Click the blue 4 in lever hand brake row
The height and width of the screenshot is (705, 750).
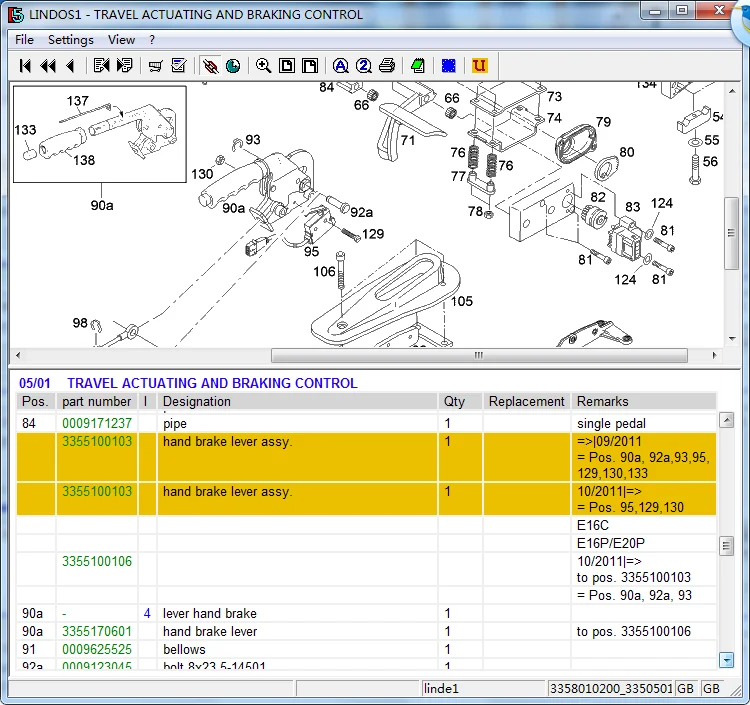[147, 614]
